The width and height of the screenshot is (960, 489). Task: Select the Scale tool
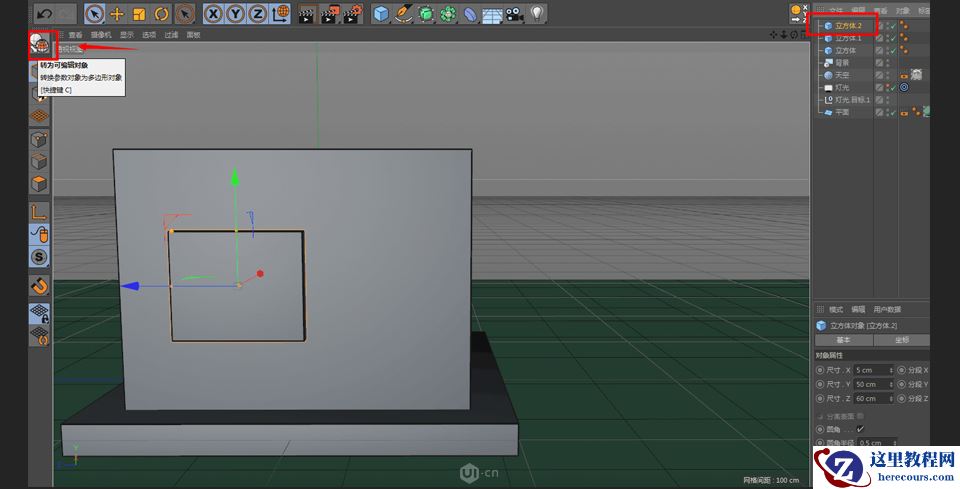(x=139, y=13)
